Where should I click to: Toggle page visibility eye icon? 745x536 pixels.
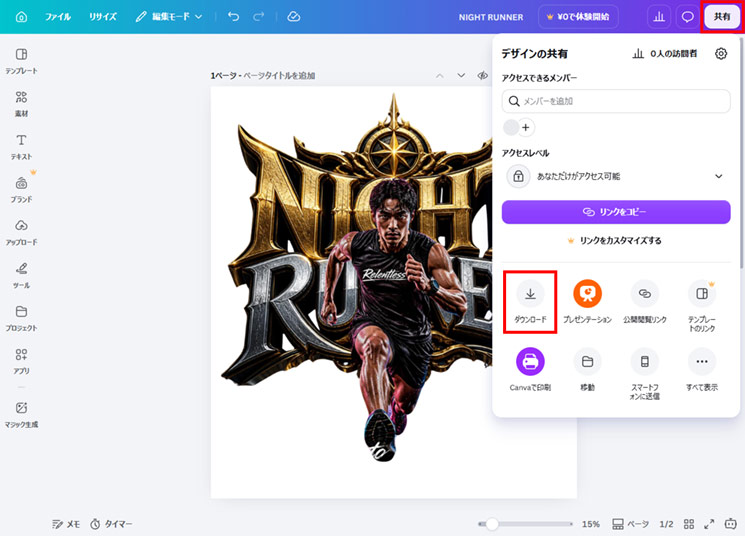[482, 76]
